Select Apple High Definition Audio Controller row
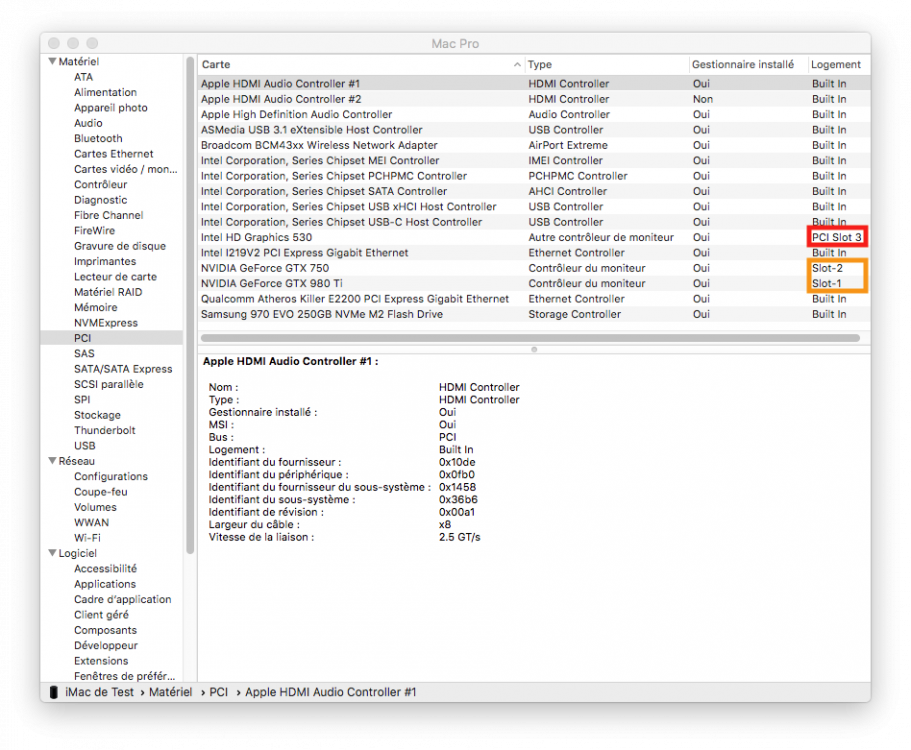 [534, 114]
